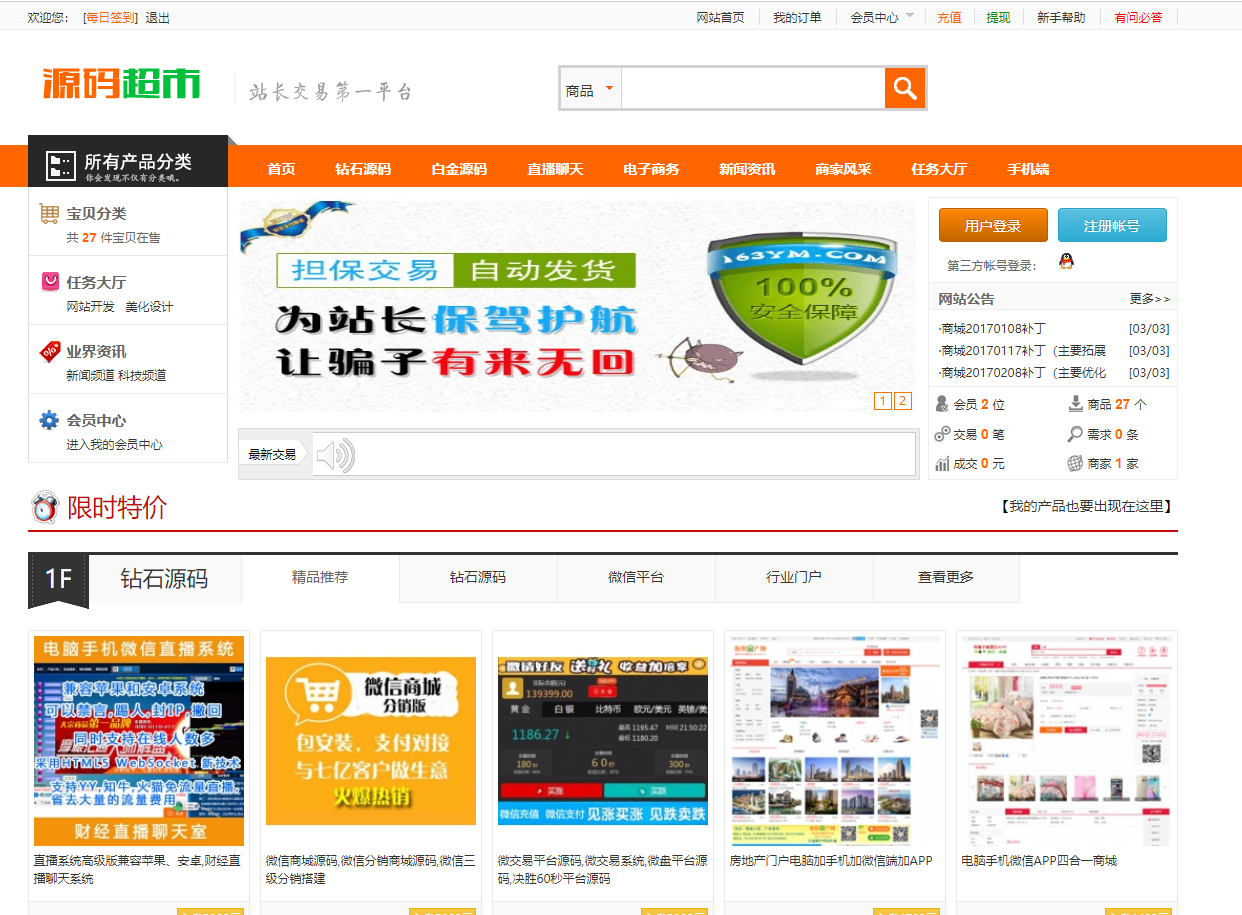This screenshot has height=915, width=1242.
Task: Open 商家风采 in the navigation bar
Action: tap(843, 169)
